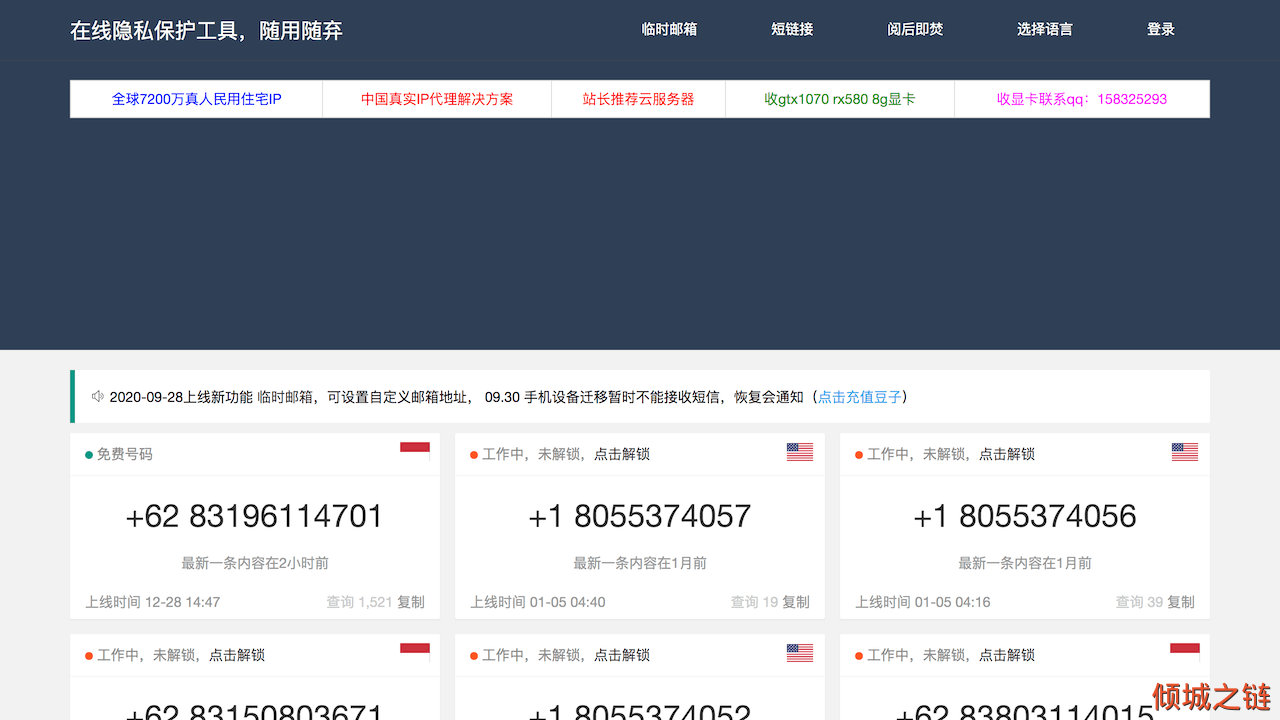Copy the number +1 8055374056 via 复制

click(x=1181, y=602)
